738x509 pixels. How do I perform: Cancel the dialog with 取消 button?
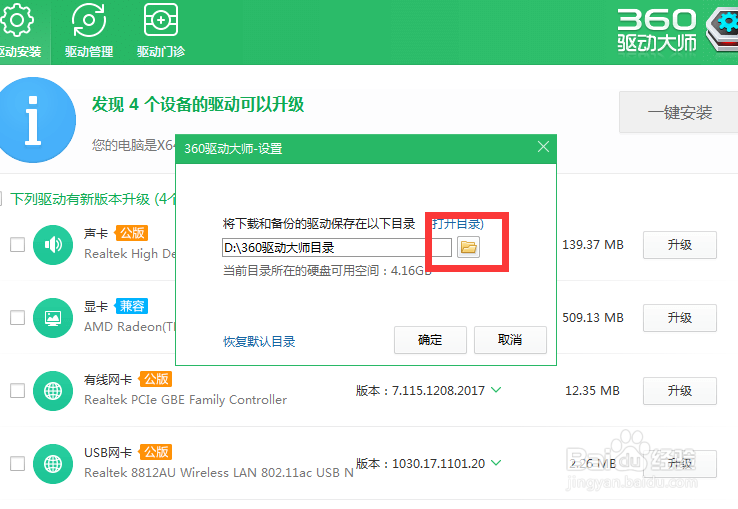coord(510,340)
